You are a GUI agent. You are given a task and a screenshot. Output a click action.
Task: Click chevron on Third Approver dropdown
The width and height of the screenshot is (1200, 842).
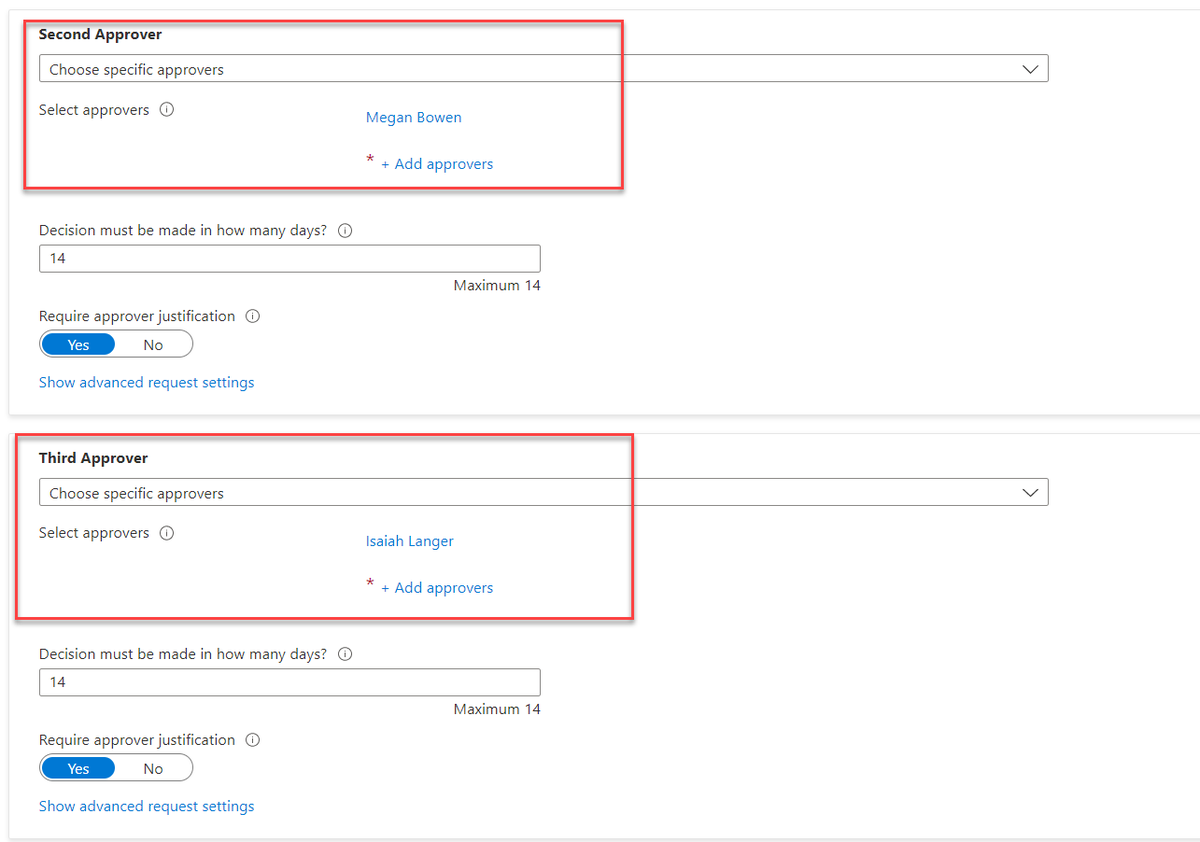pos(1030,492)
